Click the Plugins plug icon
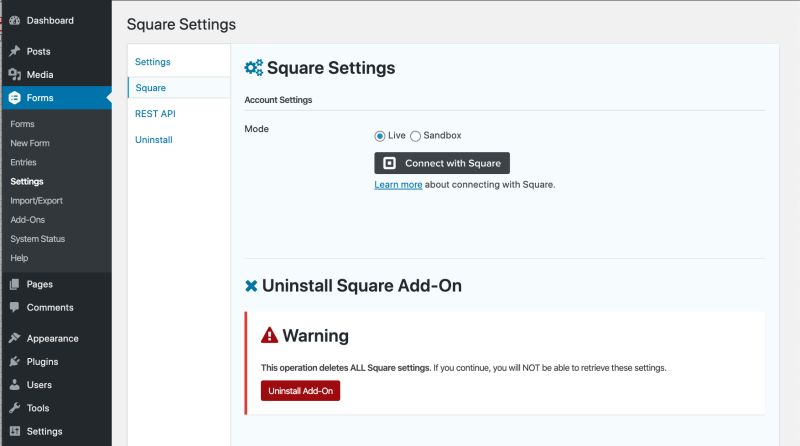Image resolution: width=800 pixels, height=446 pixels. (15, 361)
